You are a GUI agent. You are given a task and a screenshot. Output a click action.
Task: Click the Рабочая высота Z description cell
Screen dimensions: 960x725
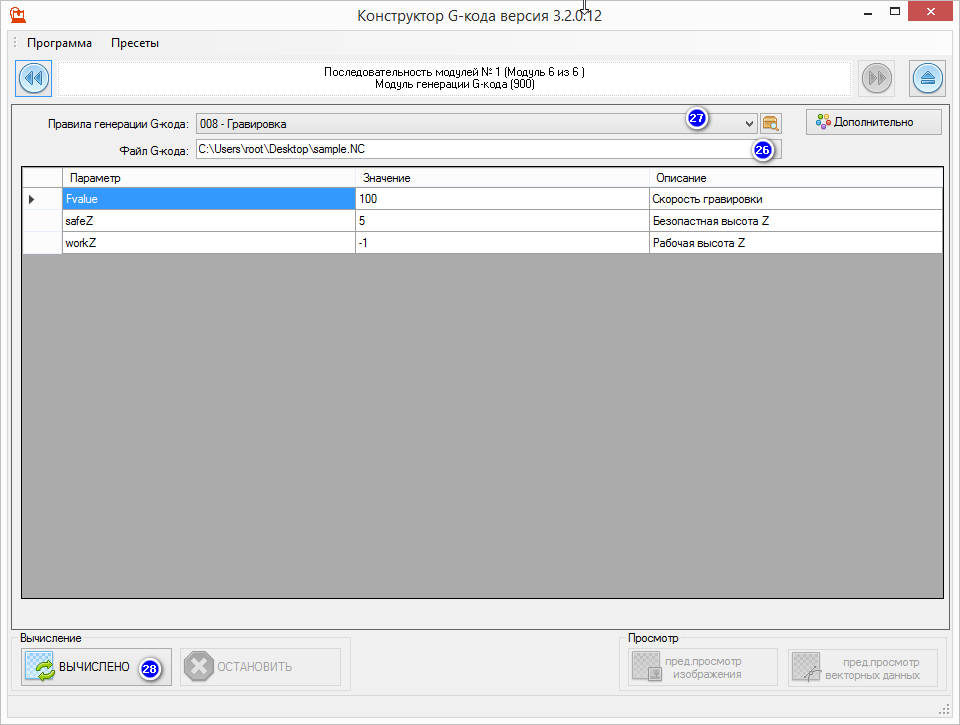coord(796,243)
